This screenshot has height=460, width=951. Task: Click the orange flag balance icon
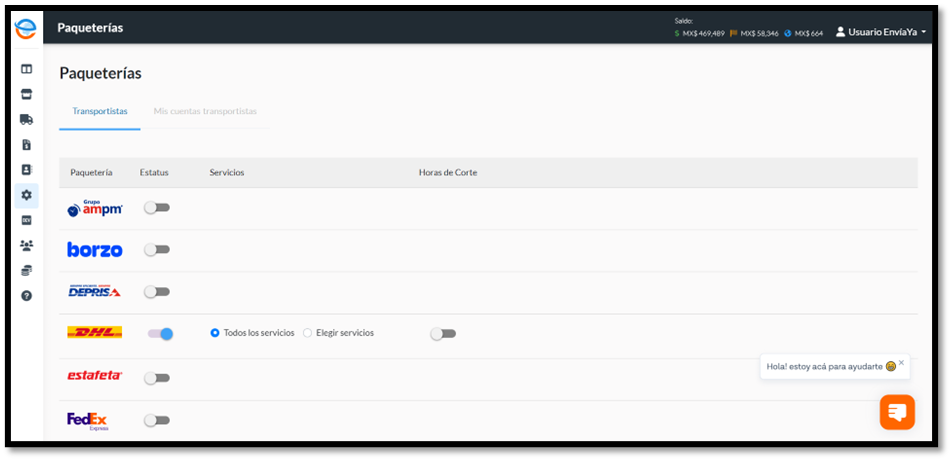(x=733, y=34)
